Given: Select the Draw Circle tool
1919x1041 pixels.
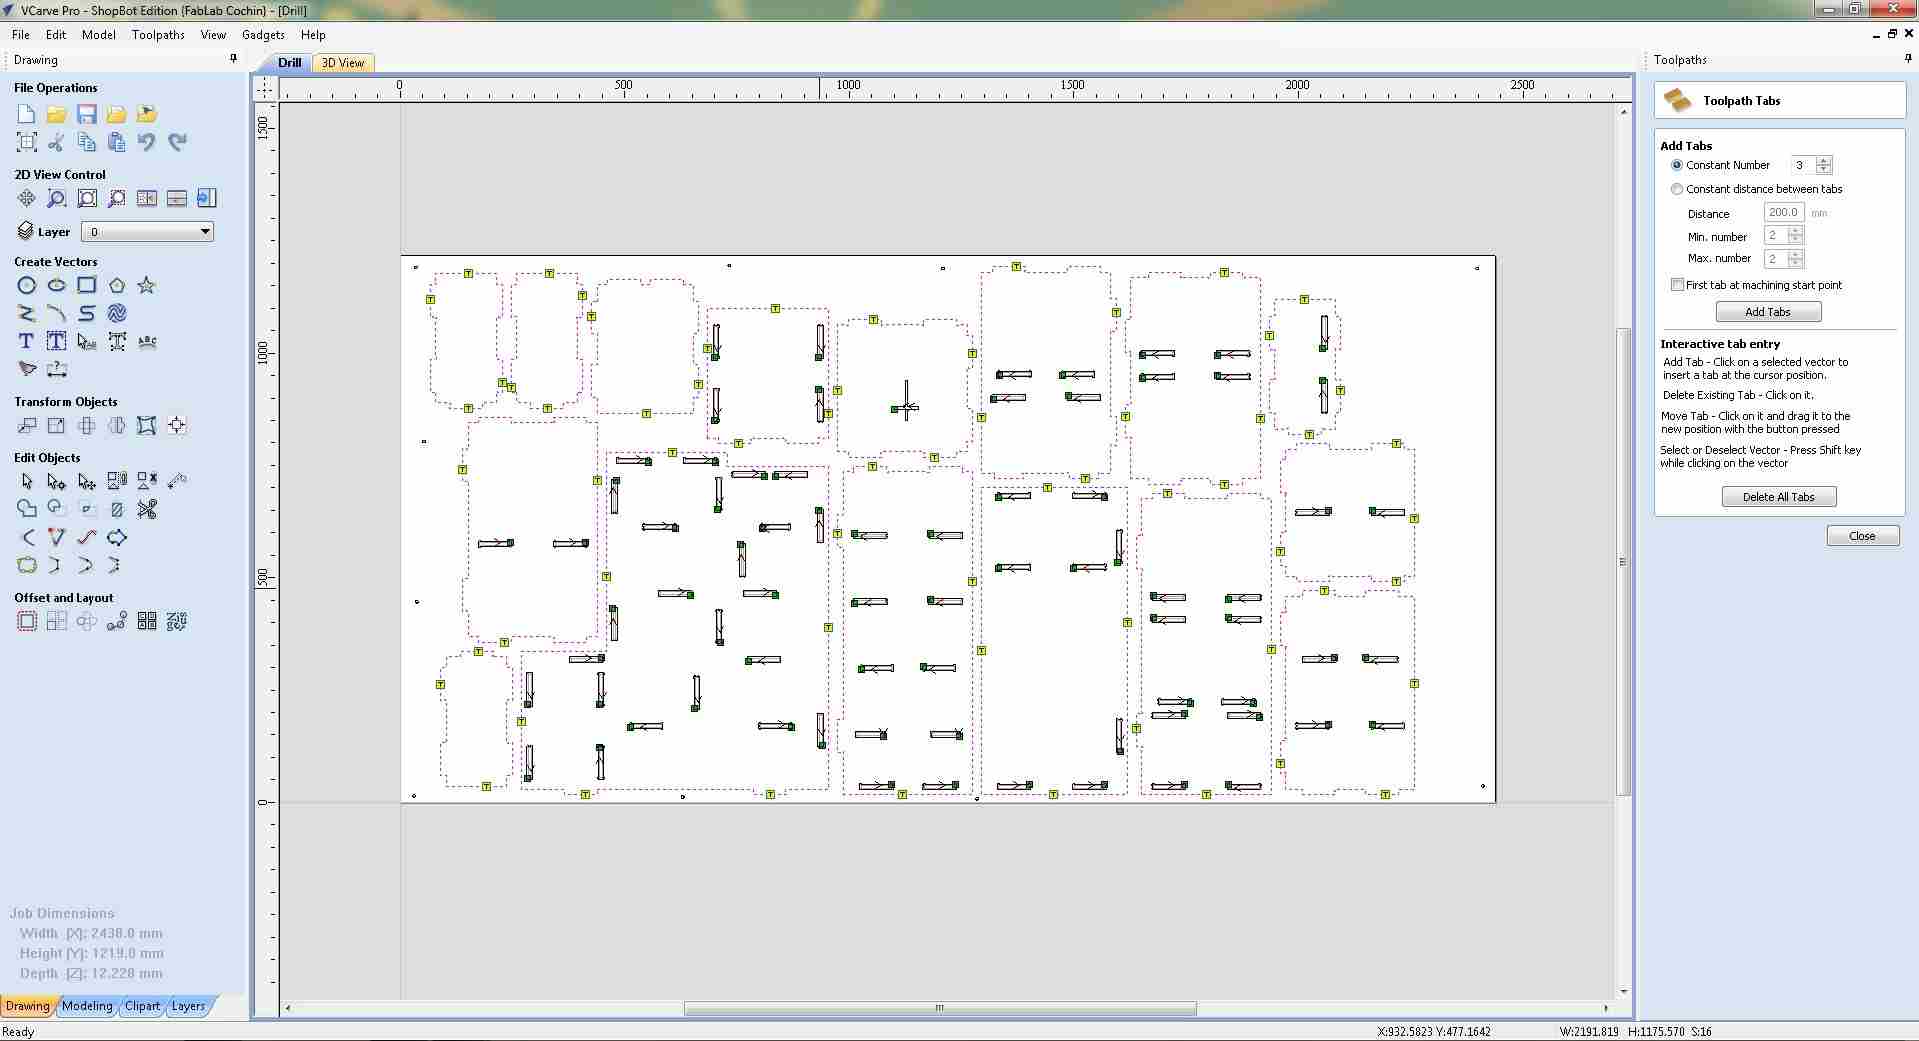Looking at the screenshot, I should [x=26, y=285].
